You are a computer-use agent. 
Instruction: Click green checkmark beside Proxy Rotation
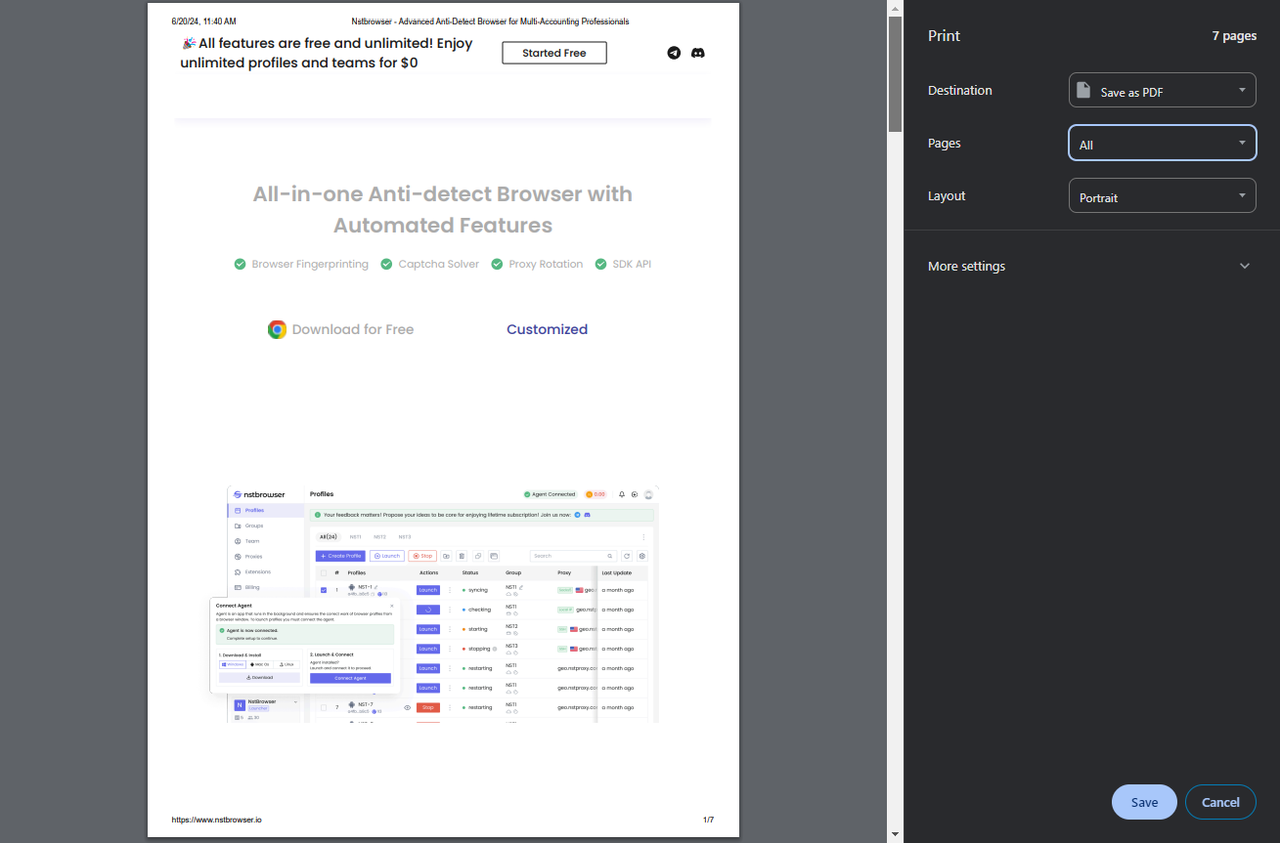[497, 264]
